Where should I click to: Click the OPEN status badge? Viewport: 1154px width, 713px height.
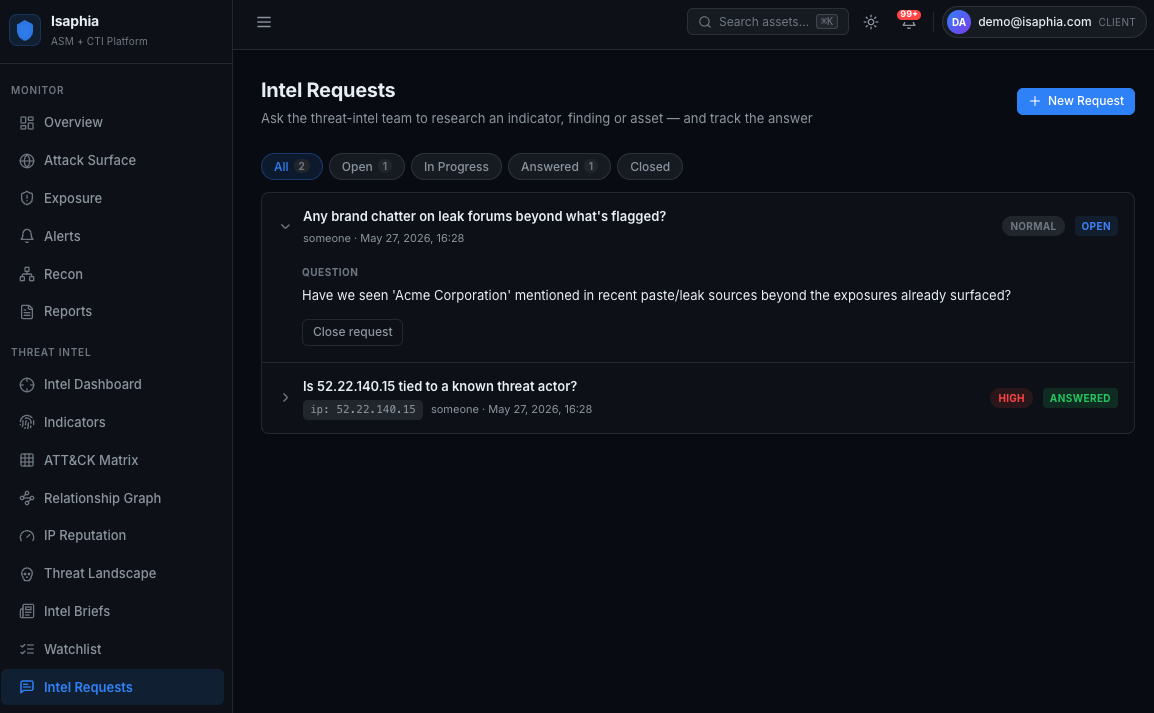1095,227
